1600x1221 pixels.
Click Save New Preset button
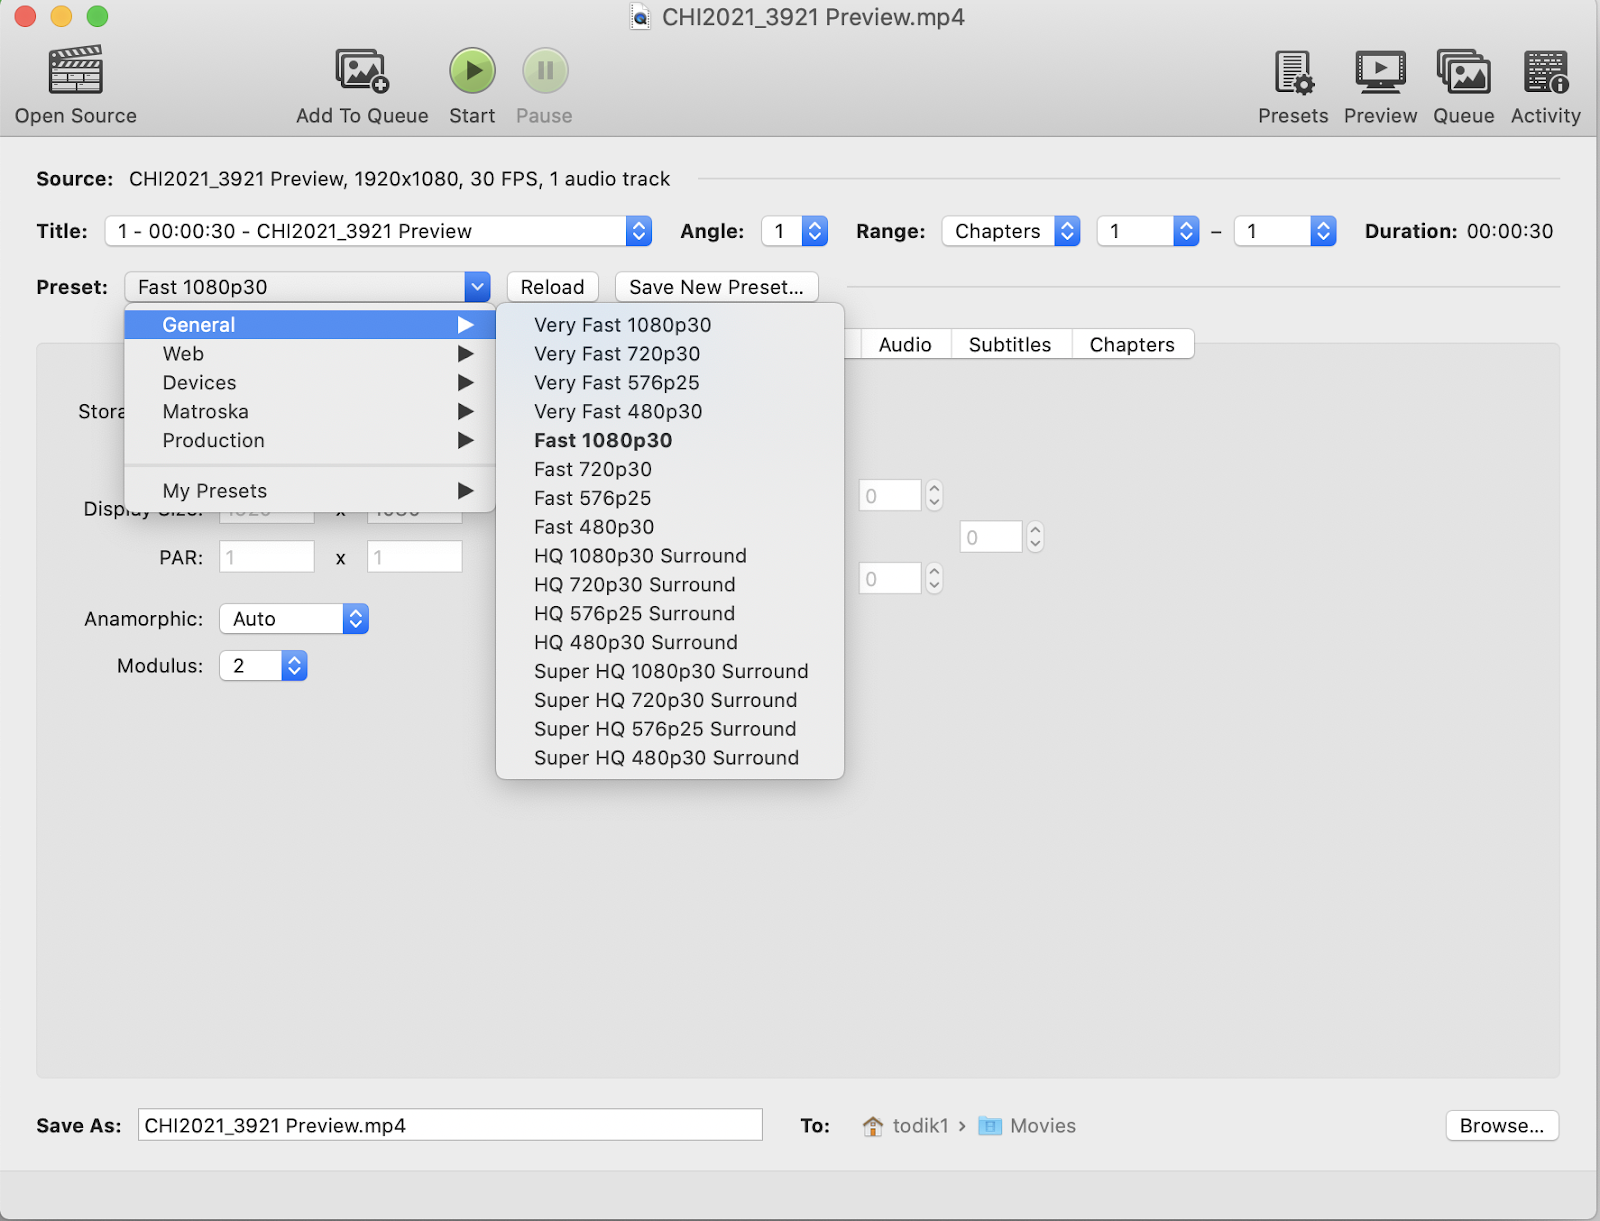click(716, 287)
